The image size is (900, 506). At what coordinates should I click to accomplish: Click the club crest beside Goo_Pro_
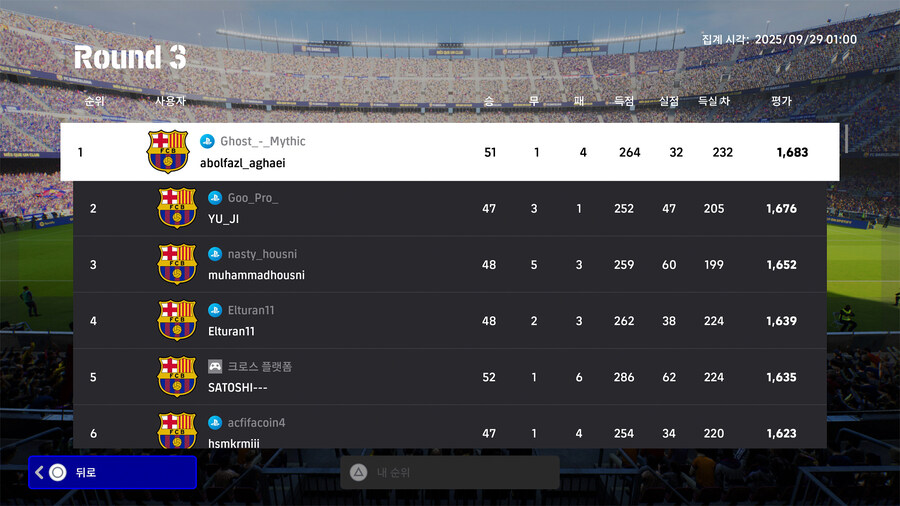[x=177, y=208]
